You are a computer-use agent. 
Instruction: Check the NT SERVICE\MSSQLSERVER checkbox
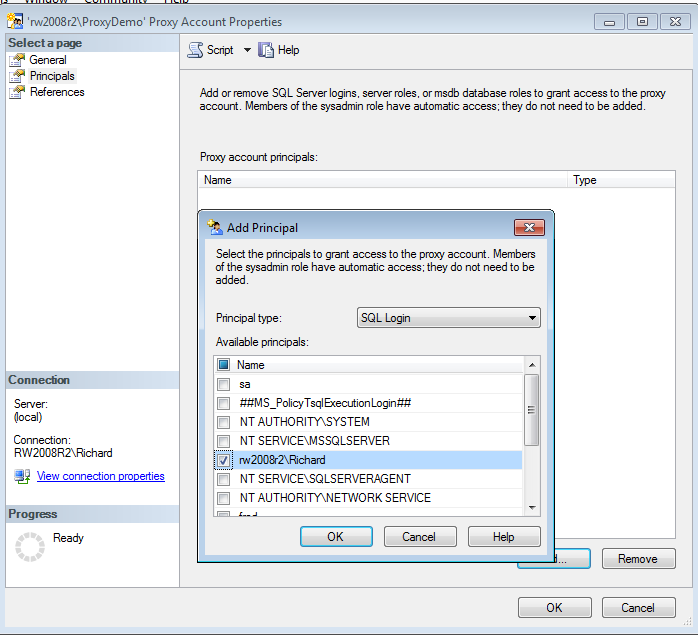223,441
